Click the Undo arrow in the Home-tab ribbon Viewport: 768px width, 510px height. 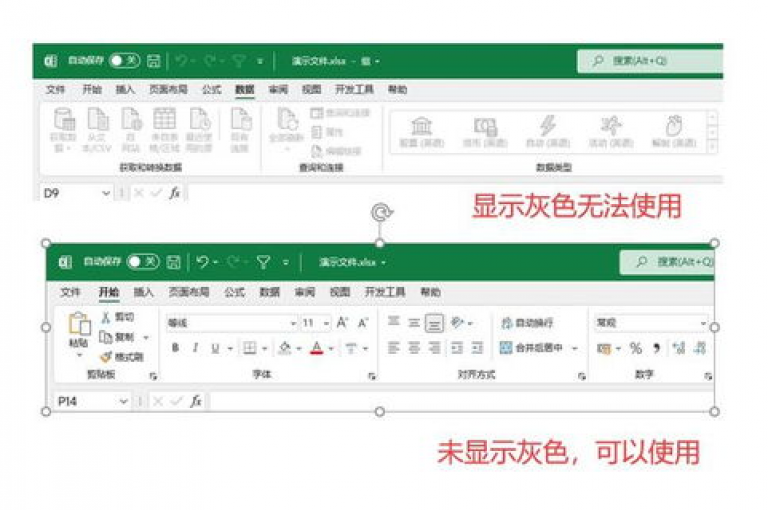[202, 262]
